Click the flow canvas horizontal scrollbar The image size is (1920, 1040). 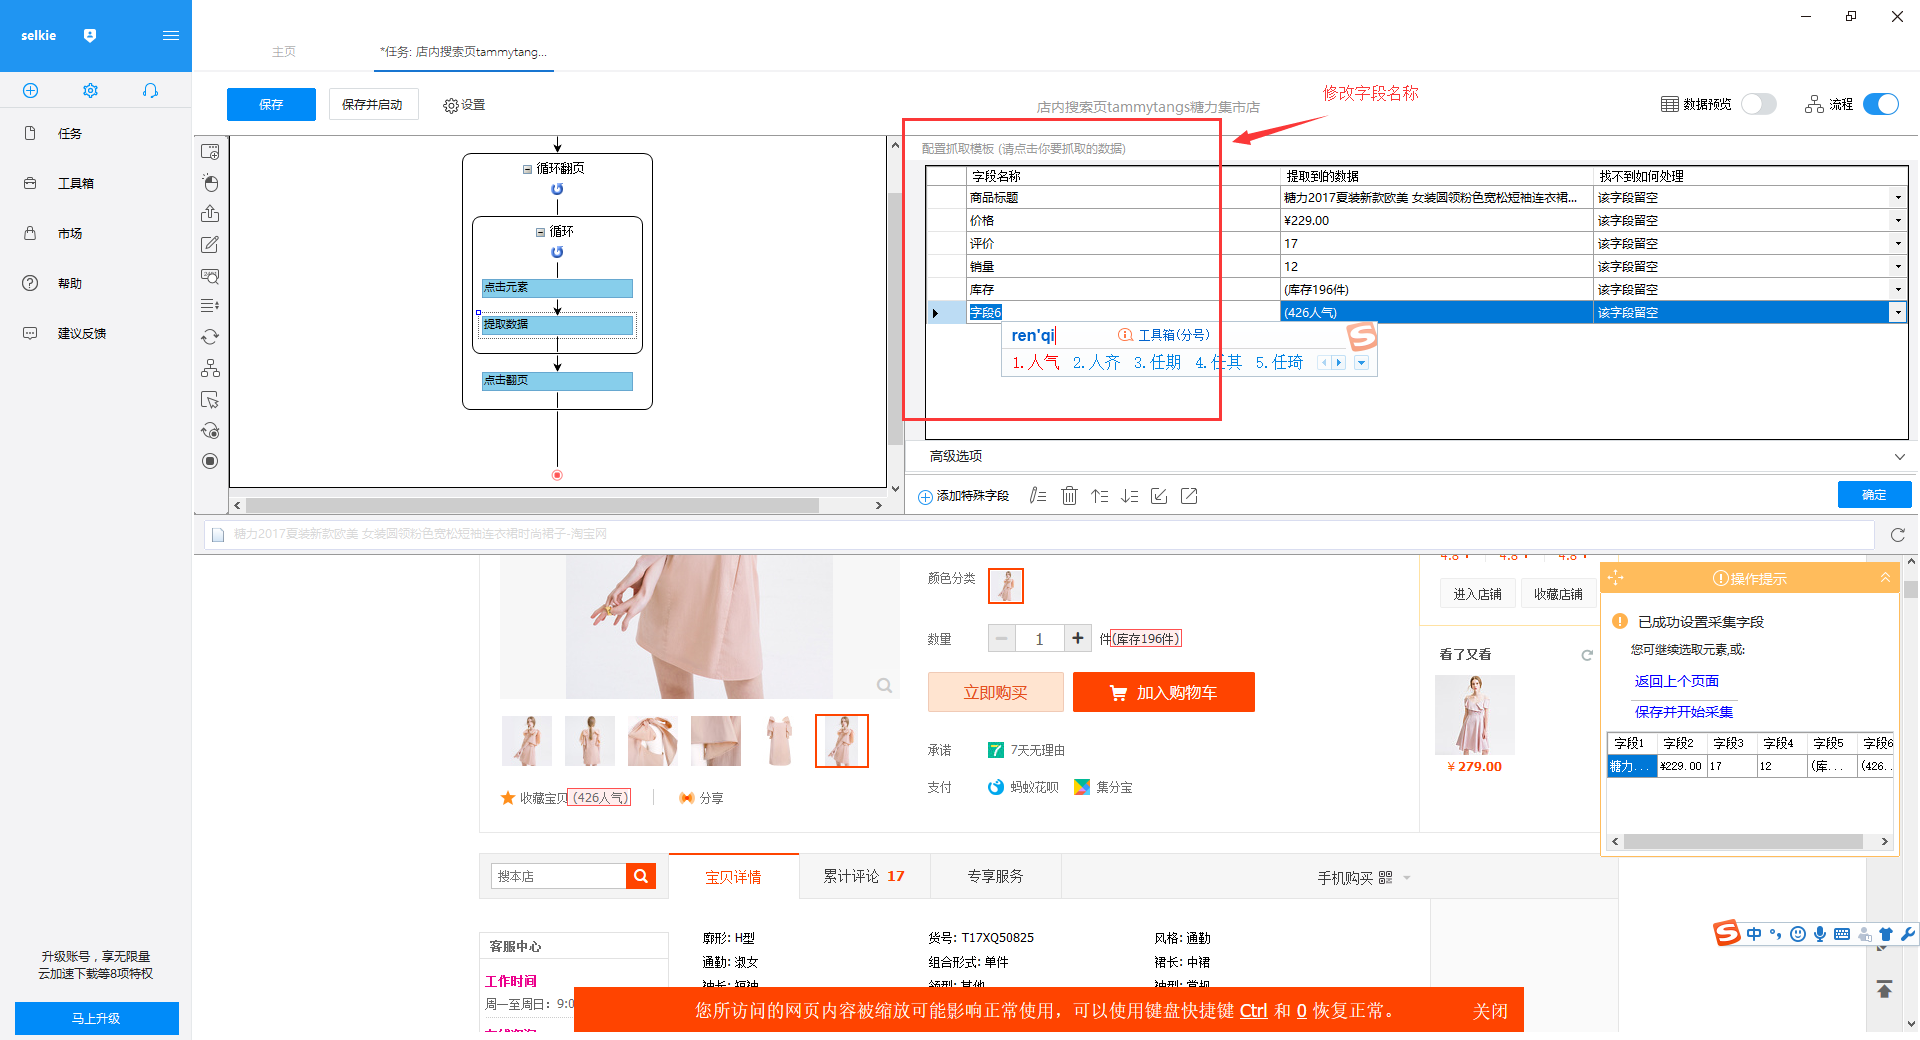(x=532, y=506)
